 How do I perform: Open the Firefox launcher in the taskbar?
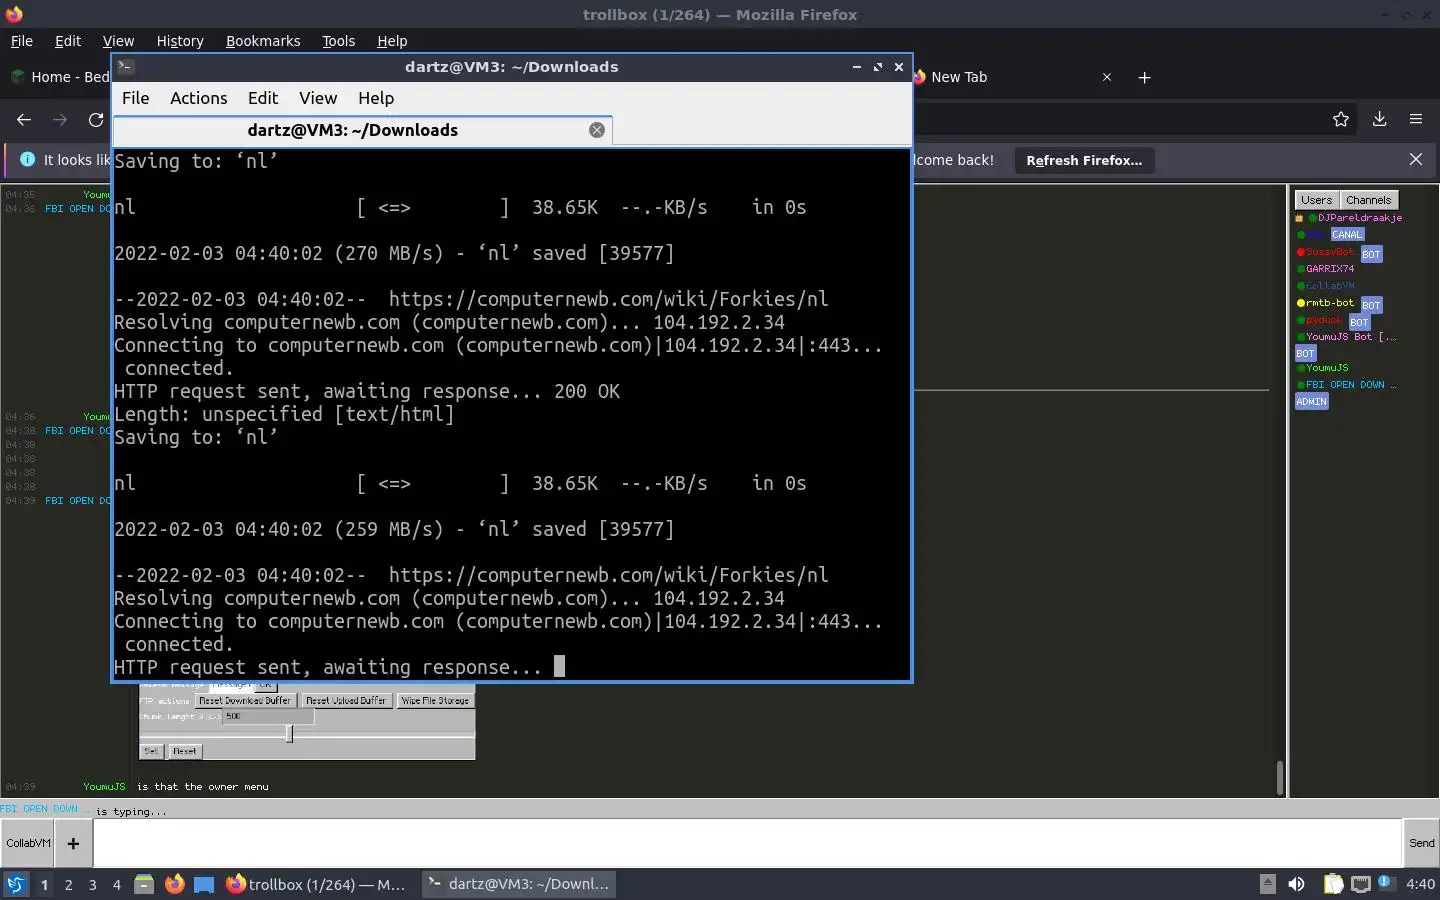coord(174,884)
